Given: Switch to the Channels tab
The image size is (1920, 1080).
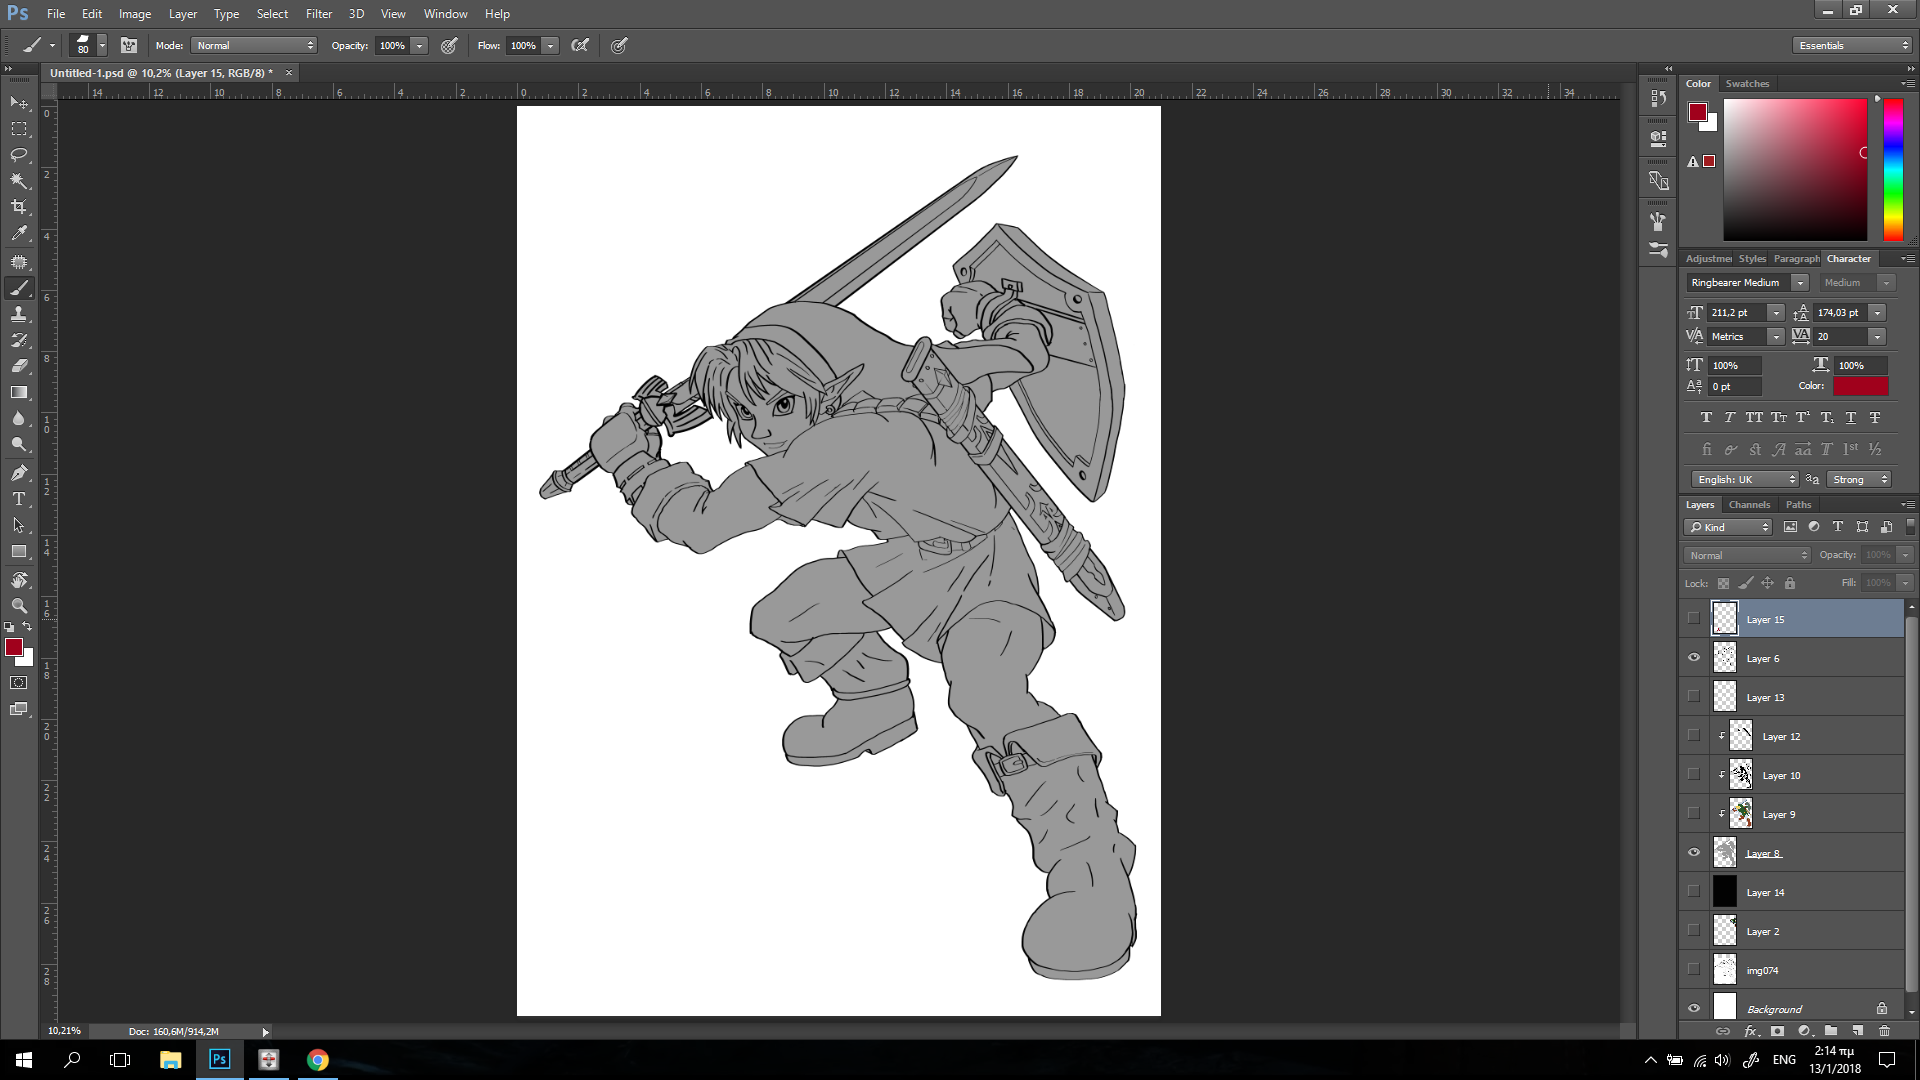Looking at the screenshot, I should [x=1749, y=505].
